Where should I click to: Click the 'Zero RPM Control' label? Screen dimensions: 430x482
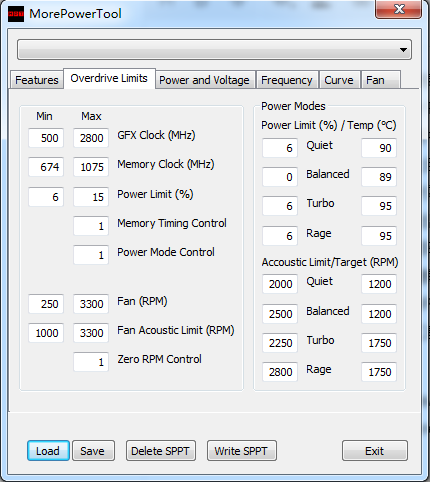pyautogui.click(x=159, y=359)
